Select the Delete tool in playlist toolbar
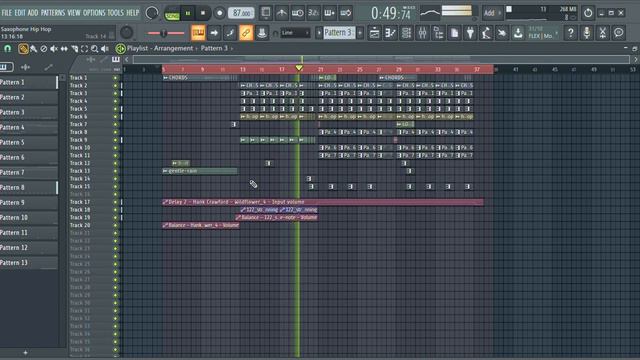640x360 pixels. point(44,49)
